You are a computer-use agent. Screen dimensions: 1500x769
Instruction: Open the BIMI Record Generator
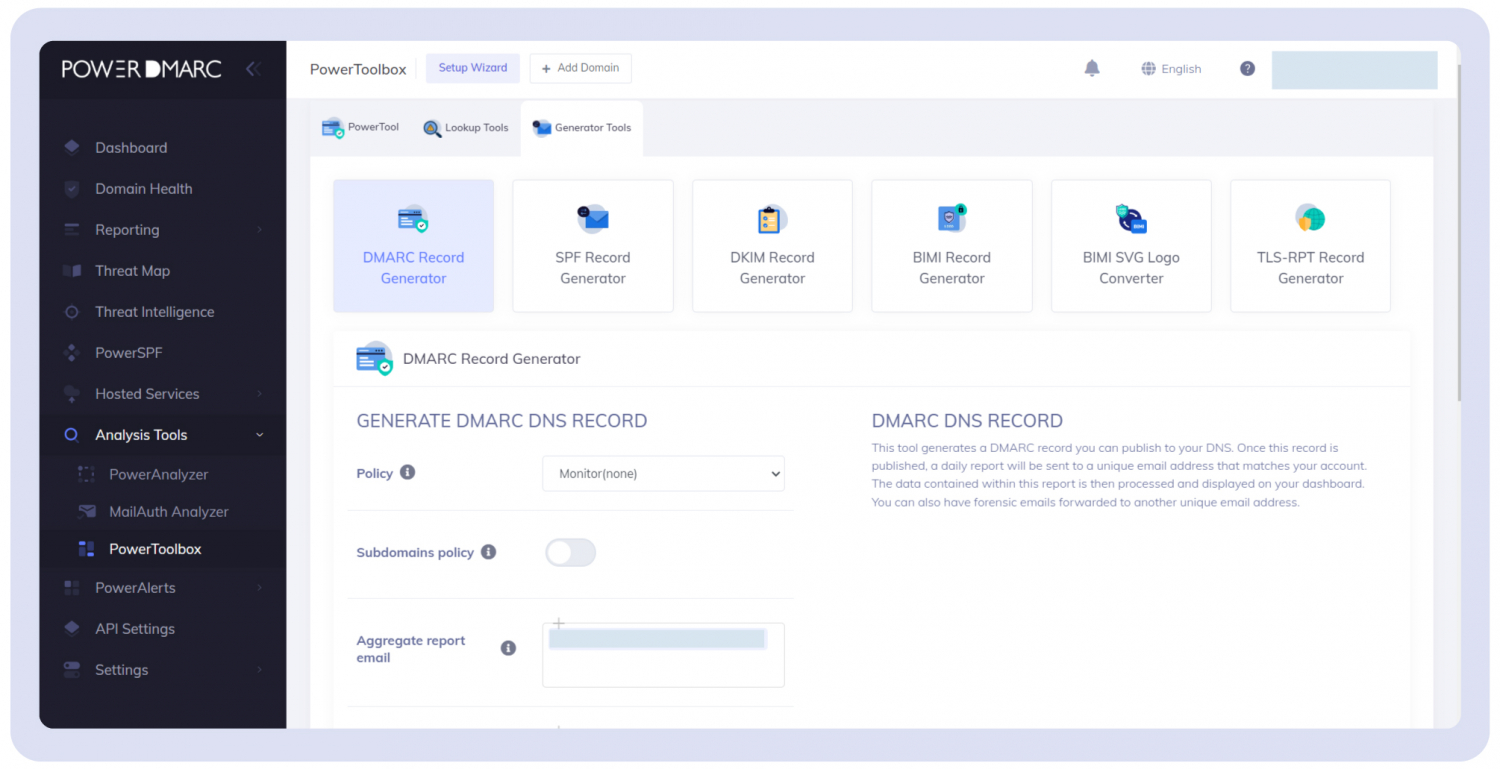951,246
